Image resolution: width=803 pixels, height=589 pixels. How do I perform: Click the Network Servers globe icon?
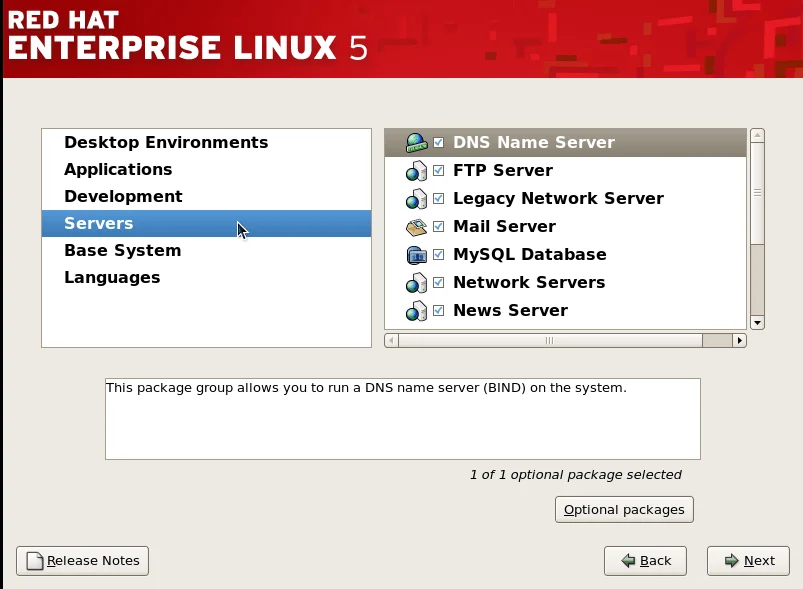click(416, 283)
